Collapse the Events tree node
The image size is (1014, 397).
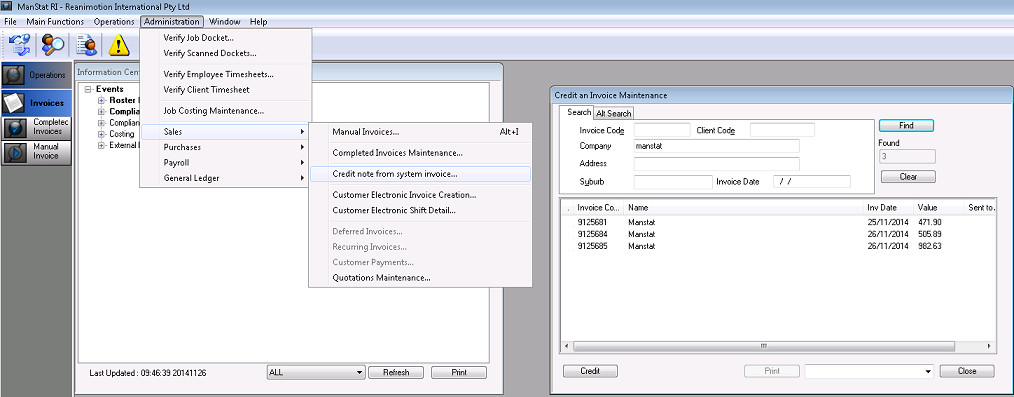pyautogui.click(x=89, y=89)
